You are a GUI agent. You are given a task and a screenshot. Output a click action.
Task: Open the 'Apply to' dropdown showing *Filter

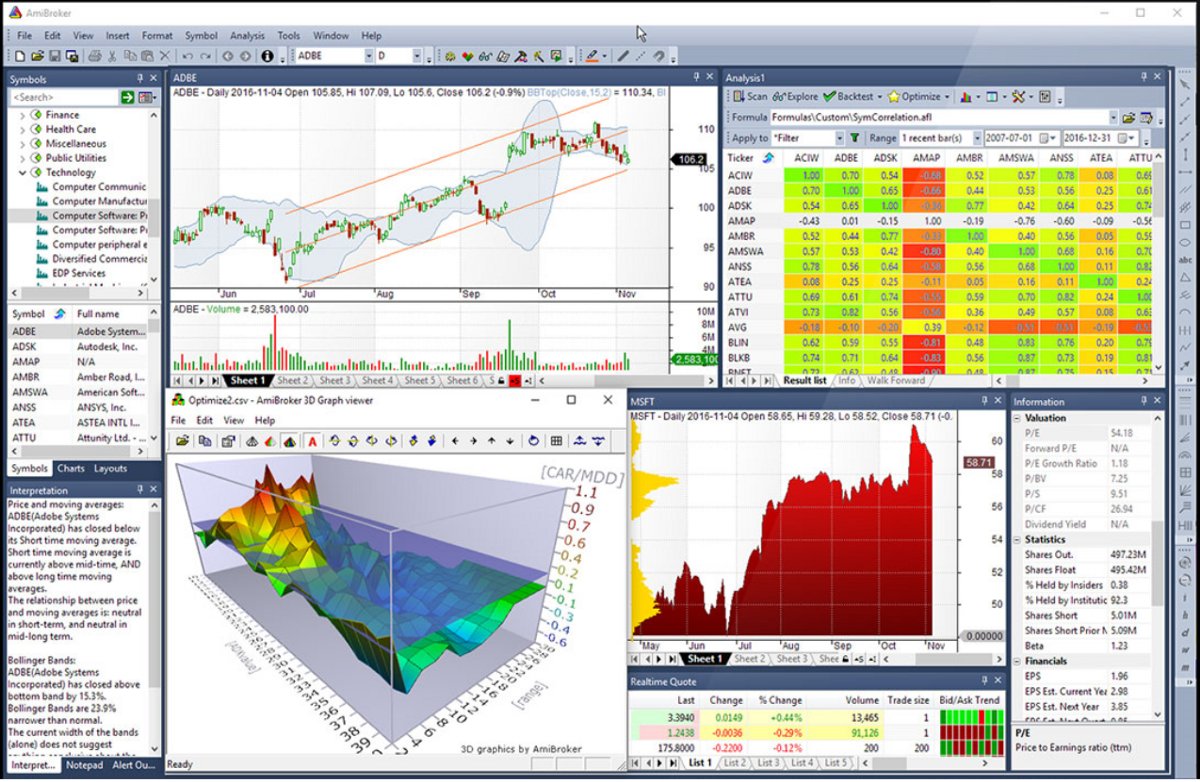tap(841, 136)
